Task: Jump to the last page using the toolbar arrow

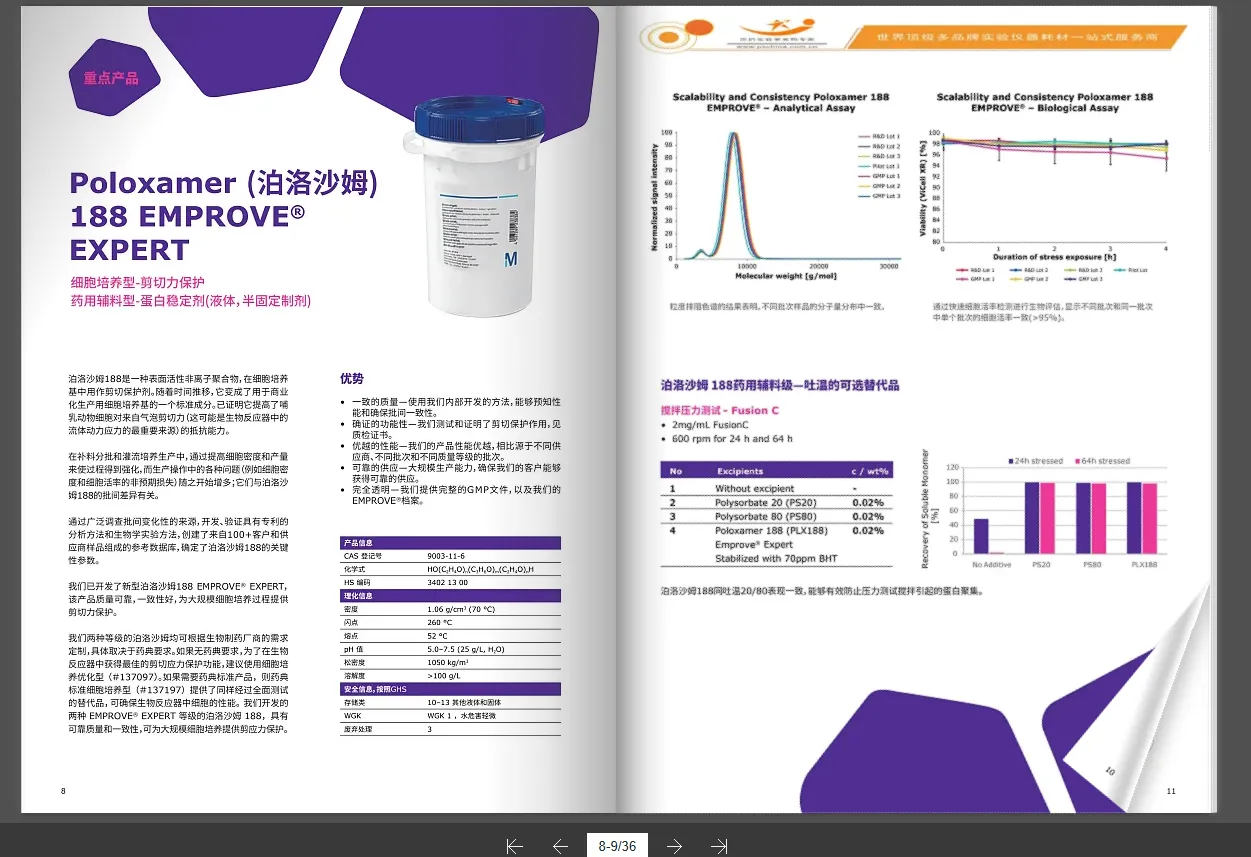Action: pos(719,846)
